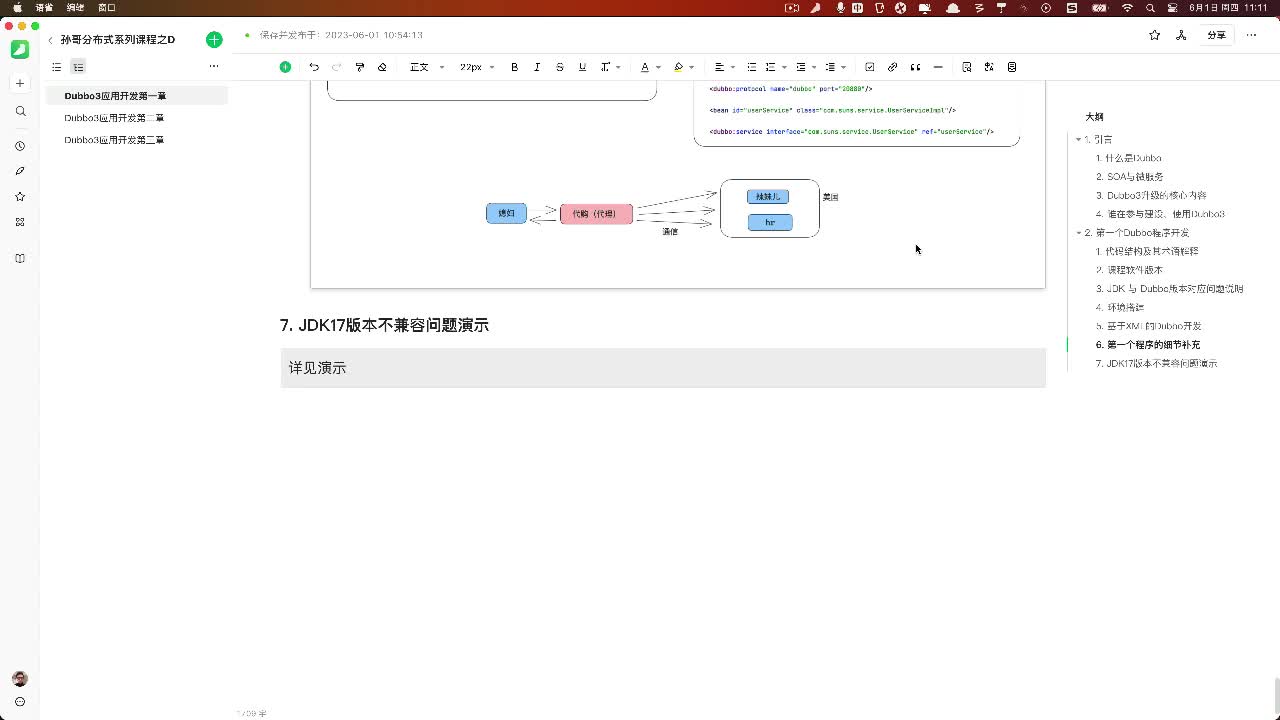Open document Dubbo3应用开发第一章
Image resolution: width=1280 pixels, height=720 pixels.
(x=137, y=96)
